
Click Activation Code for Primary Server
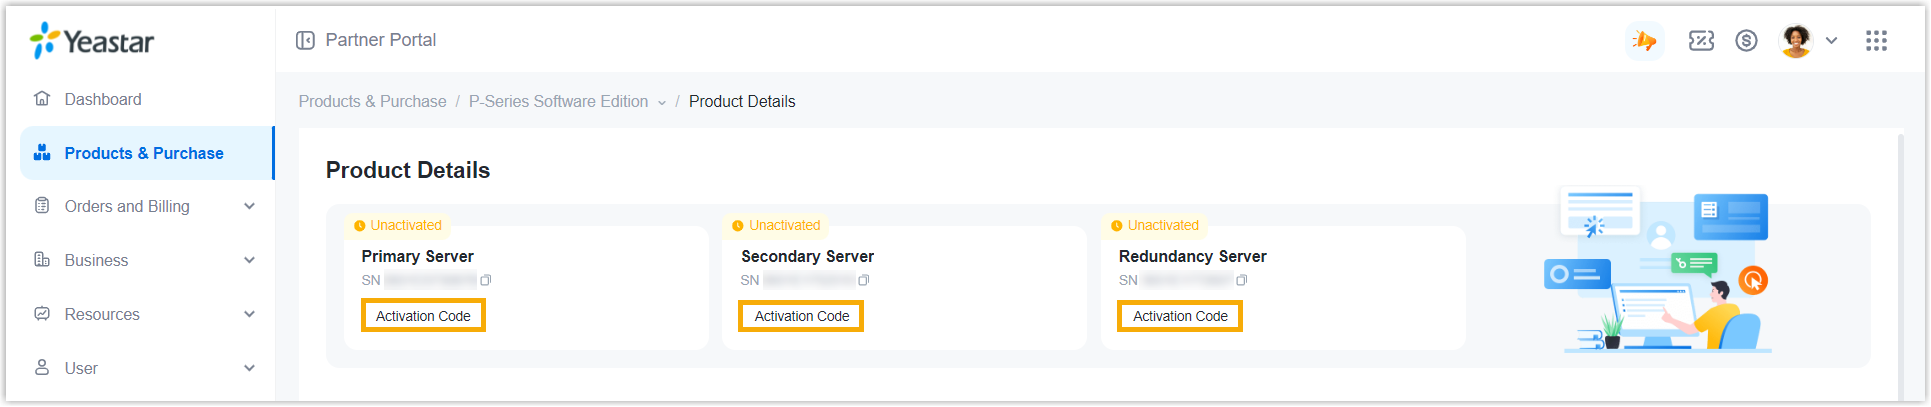pos(423,316)
